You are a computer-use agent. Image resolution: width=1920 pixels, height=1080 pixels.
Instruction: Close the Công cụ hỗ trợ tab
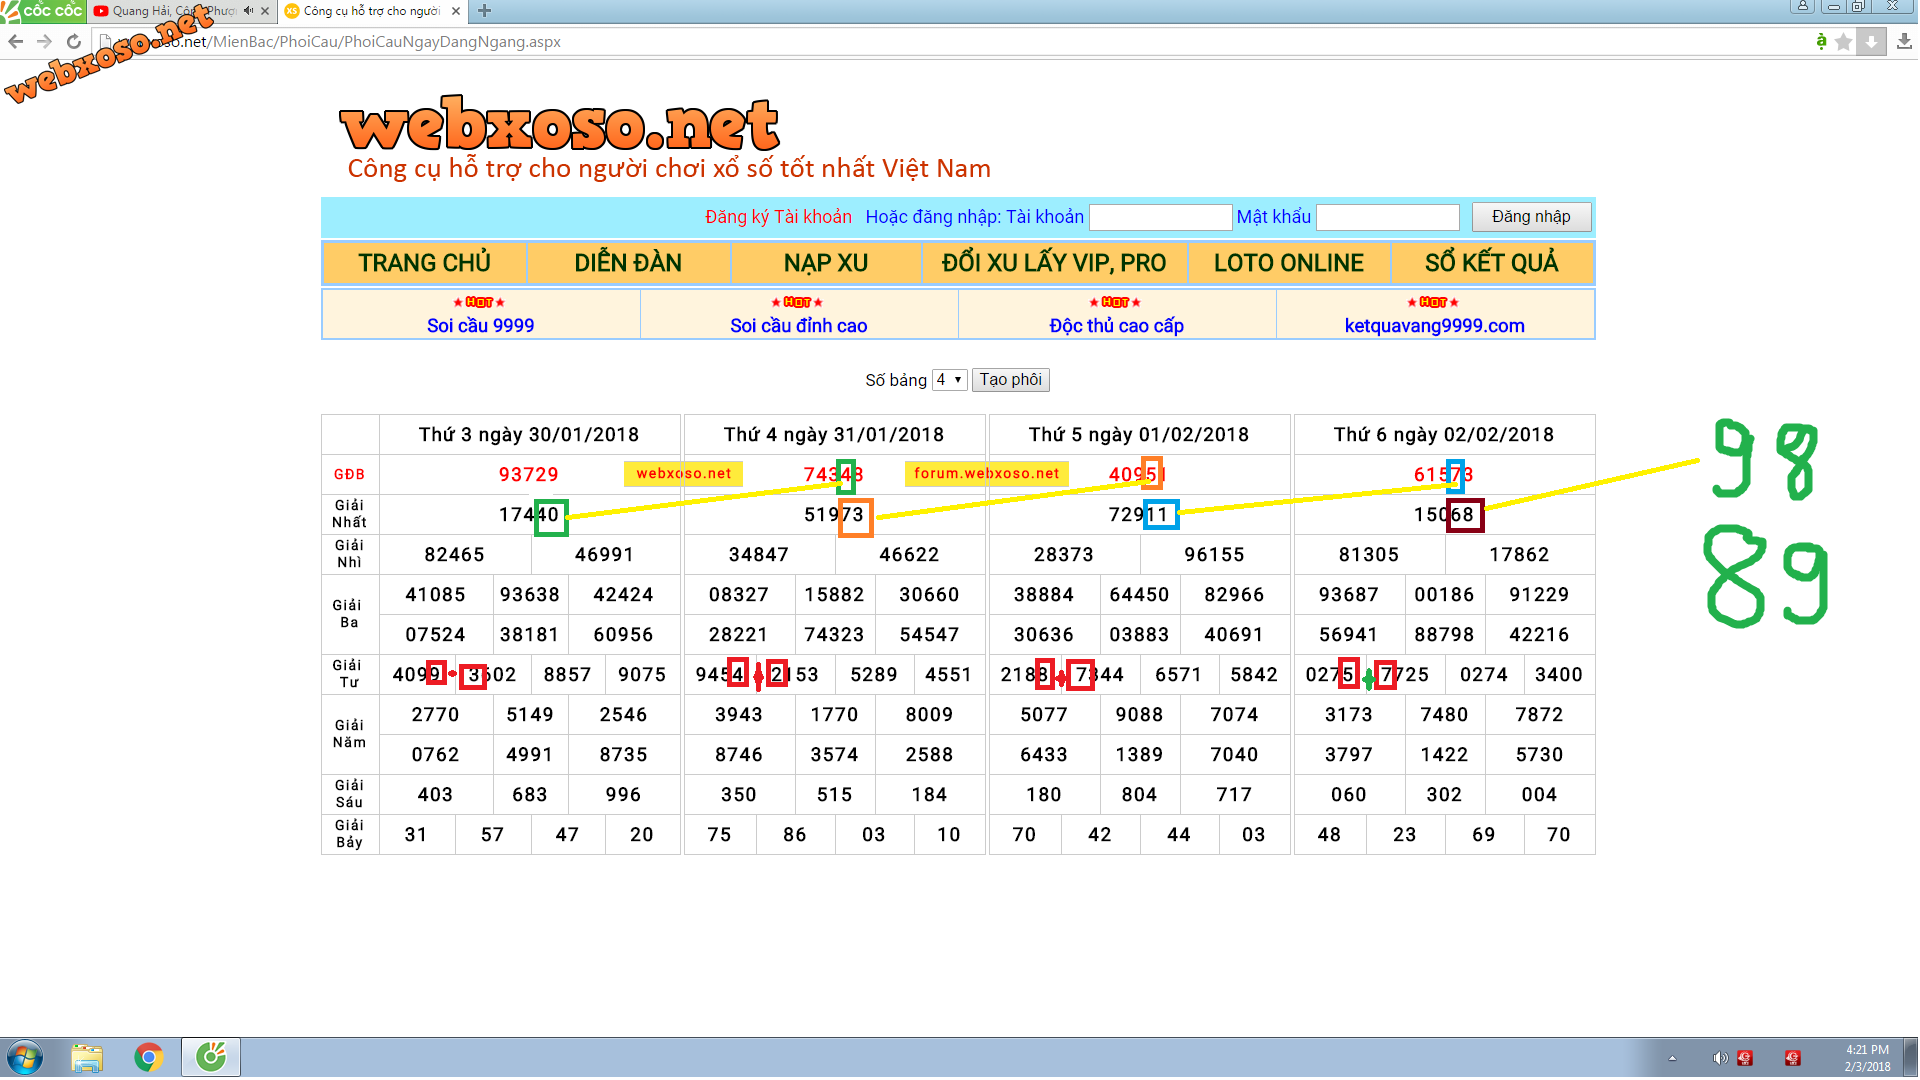point(456,11)
